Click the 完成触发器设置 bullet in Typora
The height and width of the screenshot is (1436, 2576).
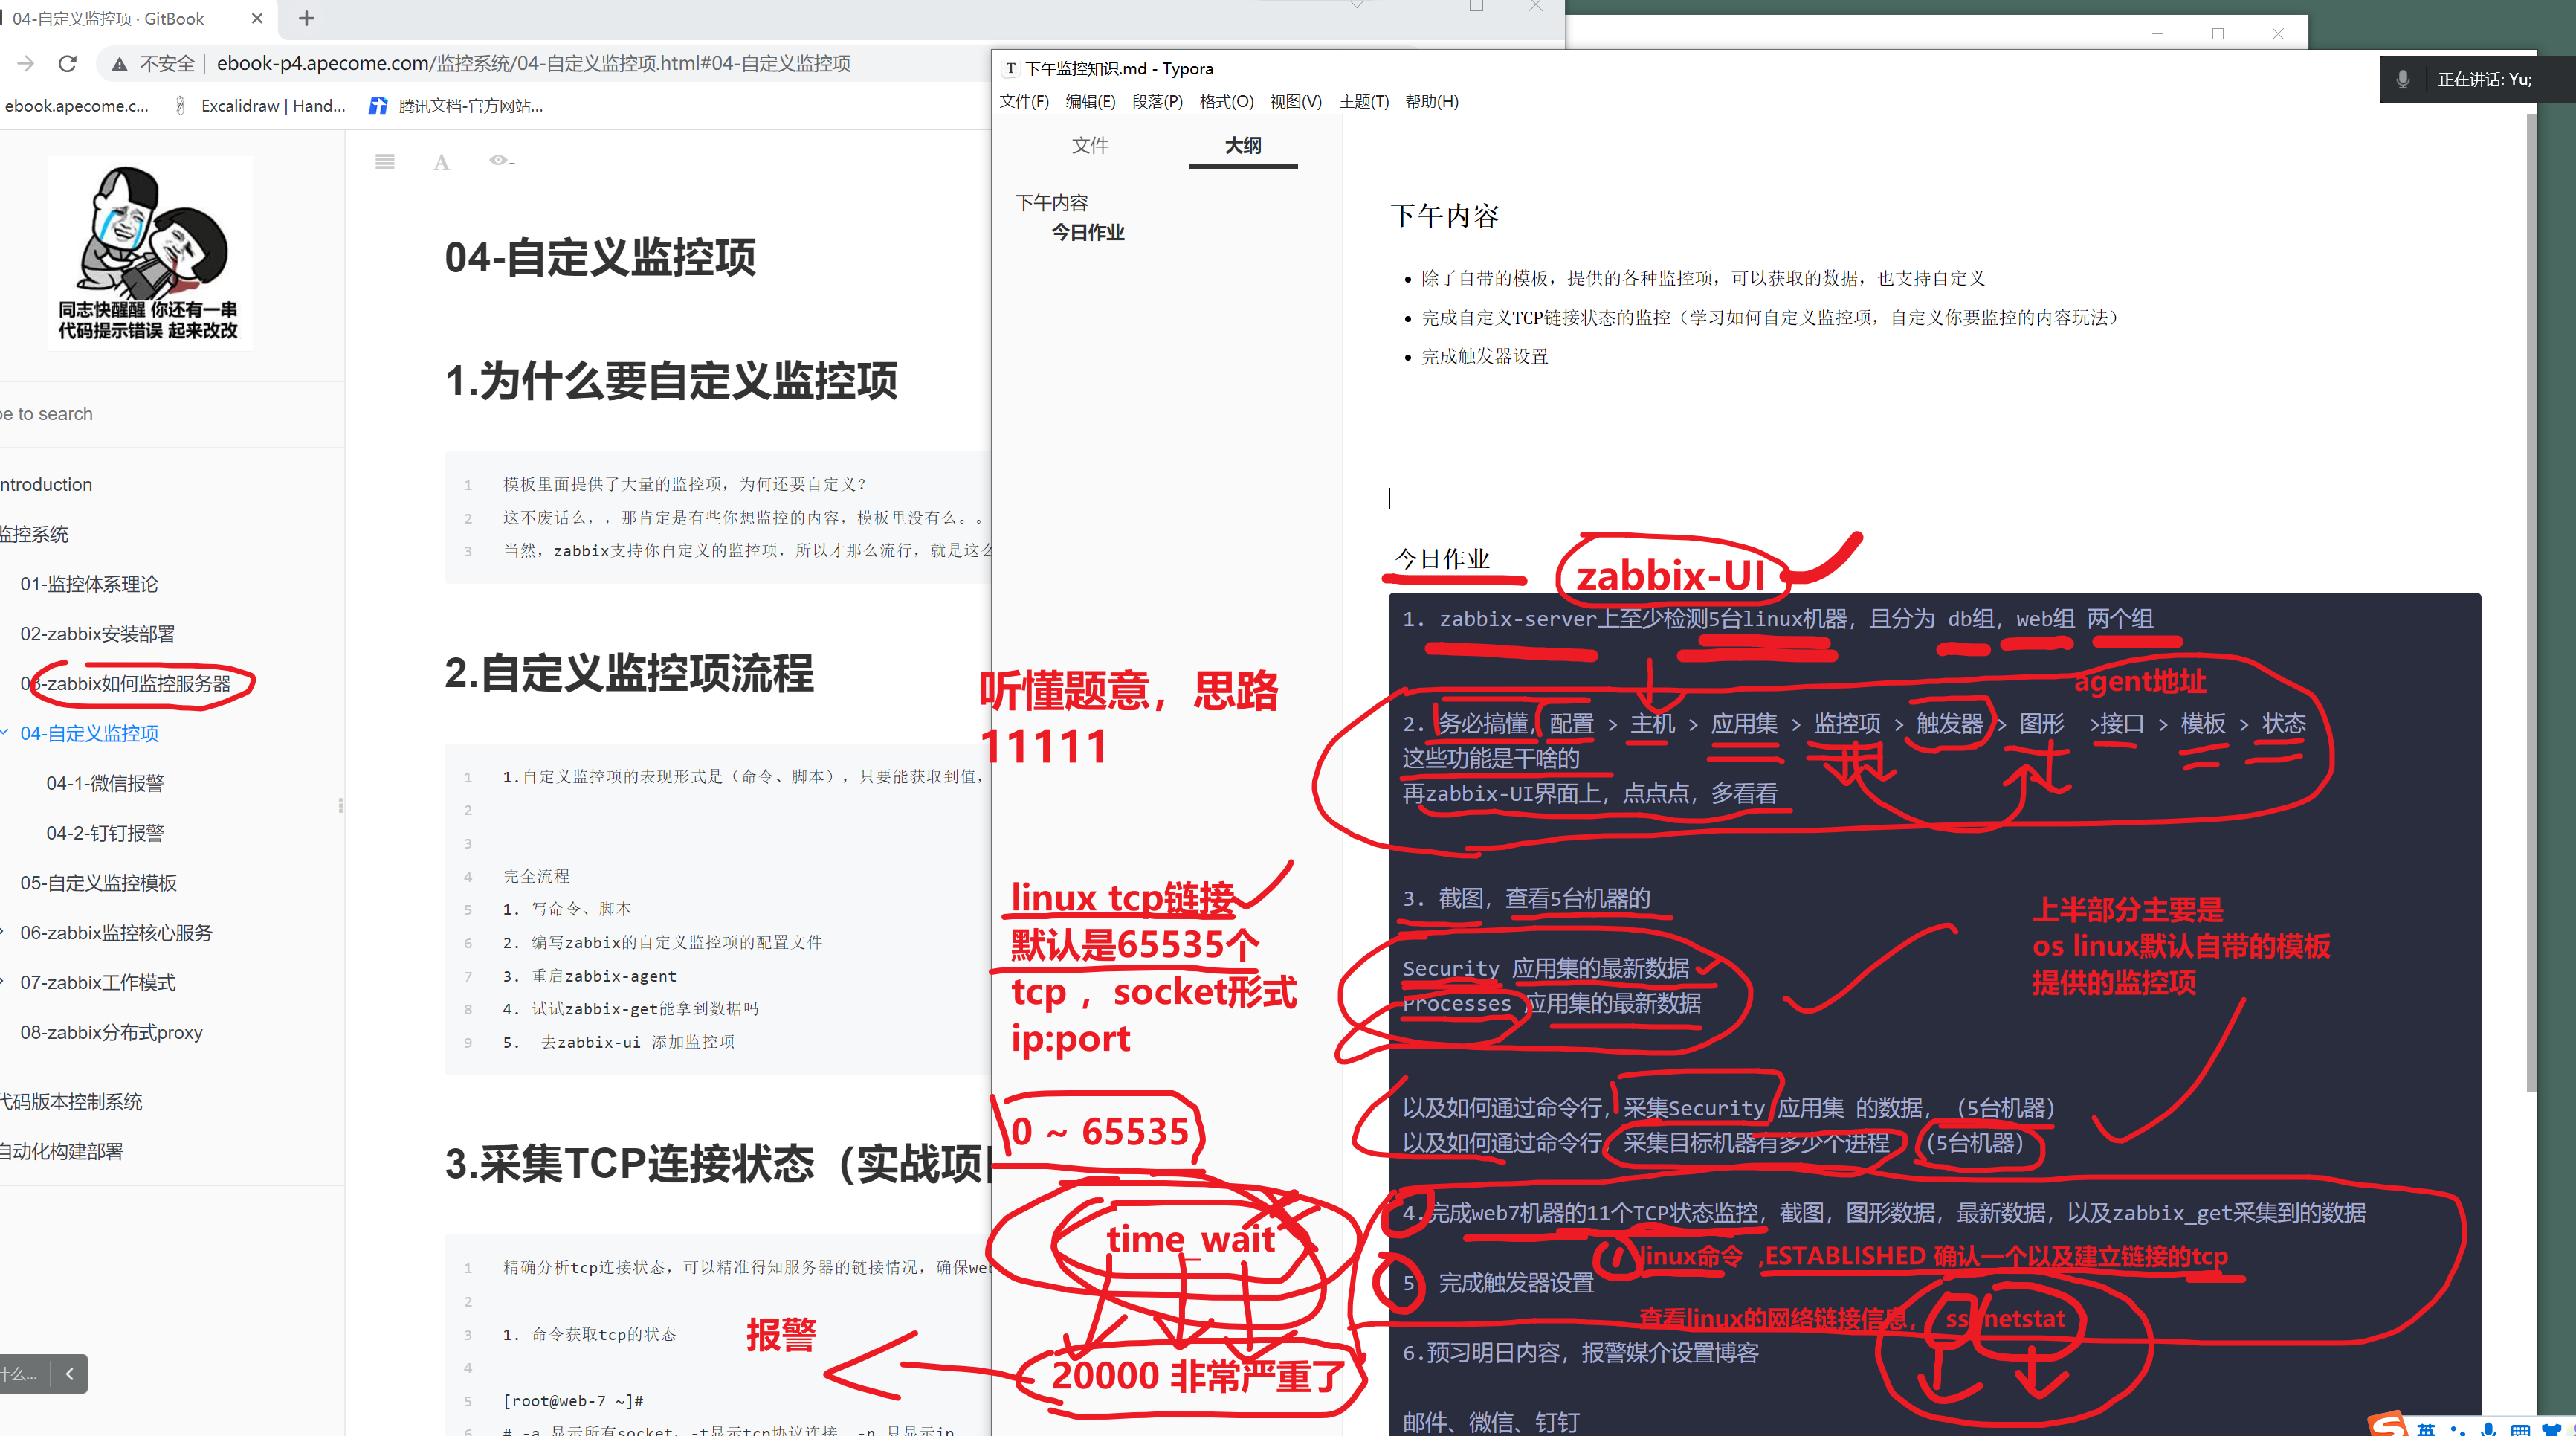pos(1484,356)
